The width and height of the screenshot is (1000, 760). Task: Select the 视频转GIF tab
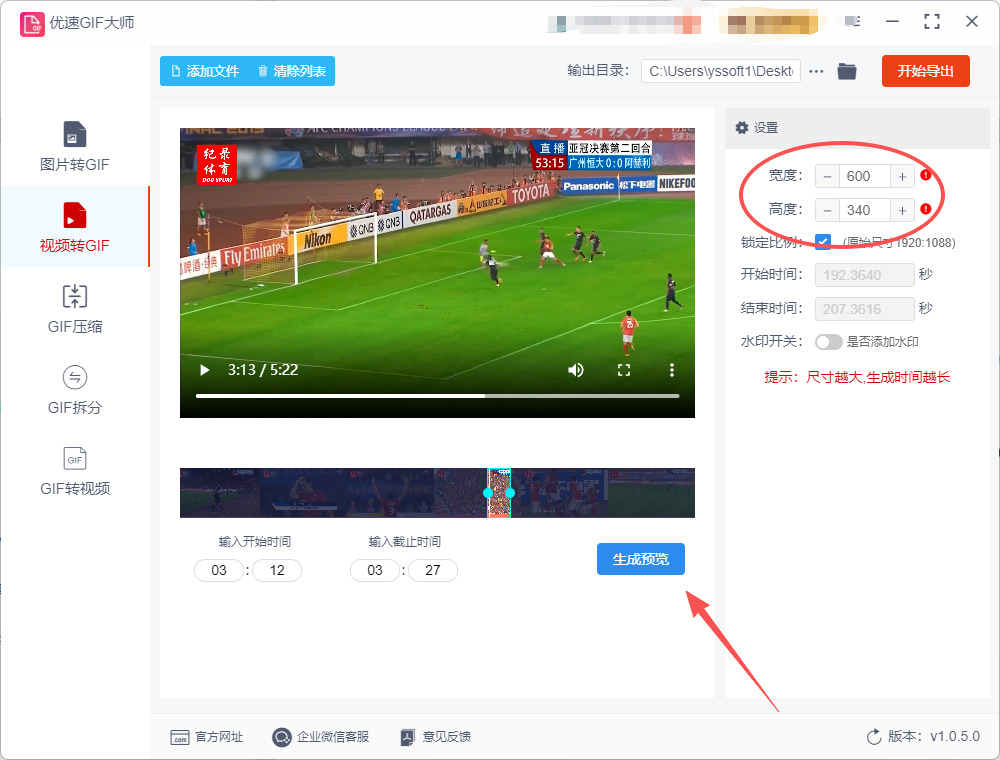pyautogui.click(x=75, y=227)
